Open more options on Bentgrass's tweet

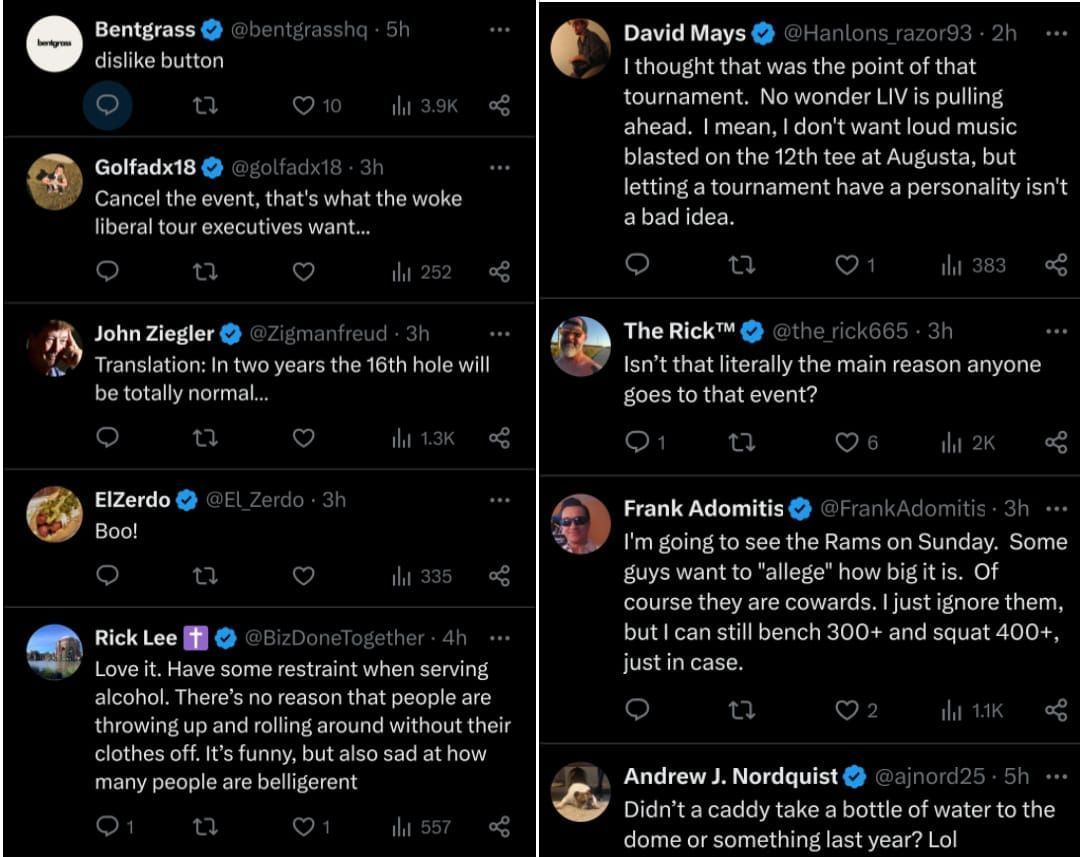(x=500, y=28)
